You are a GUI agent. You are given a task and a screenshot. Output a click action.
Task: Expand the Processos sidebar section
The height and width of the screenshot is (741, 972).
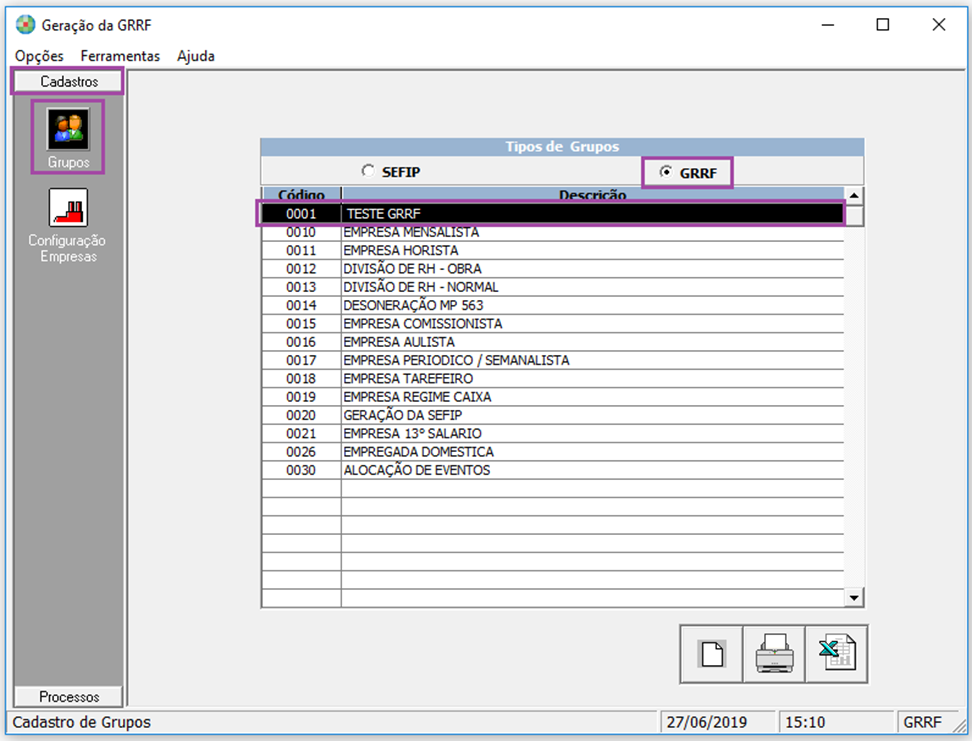point(68,696)
